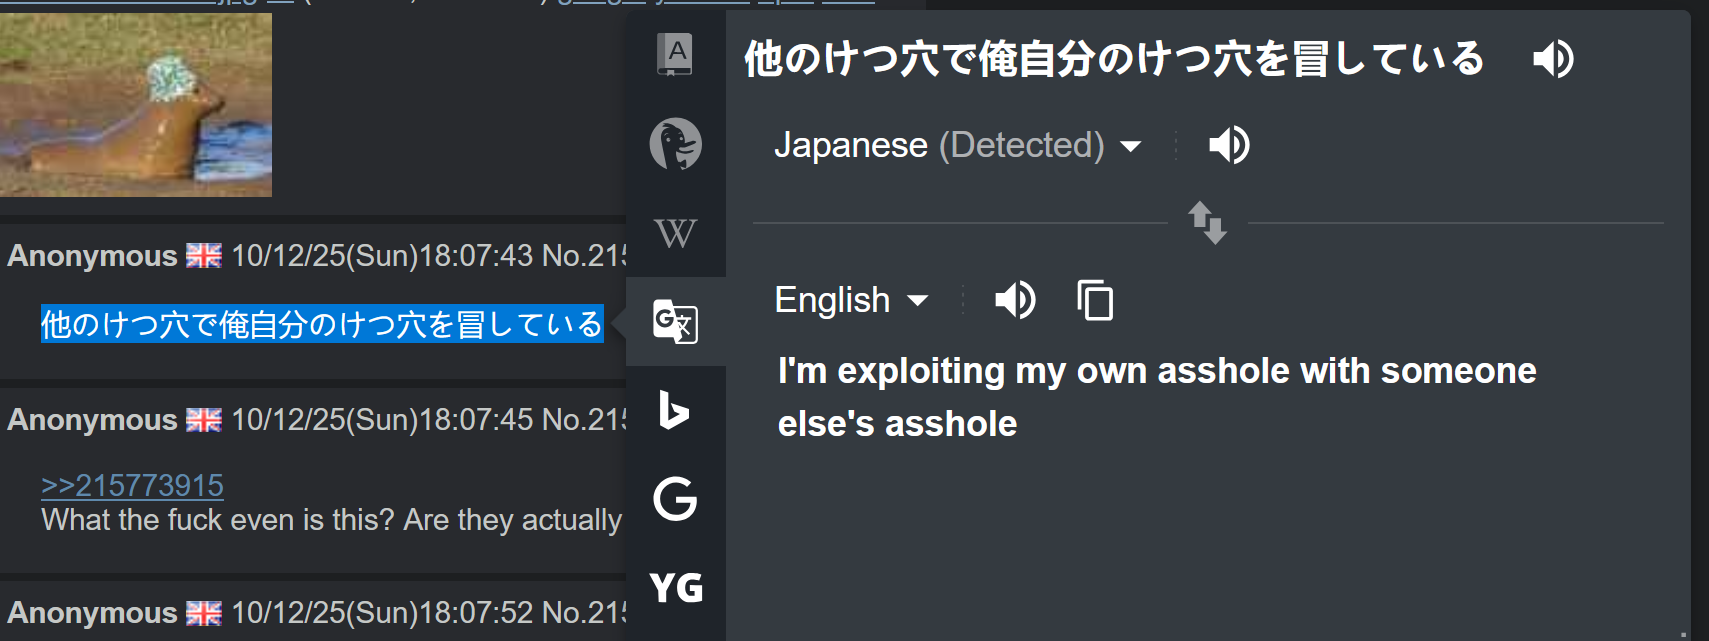Click timestamp 10/12/25(Sun)18:07:52

pos(383,613)
